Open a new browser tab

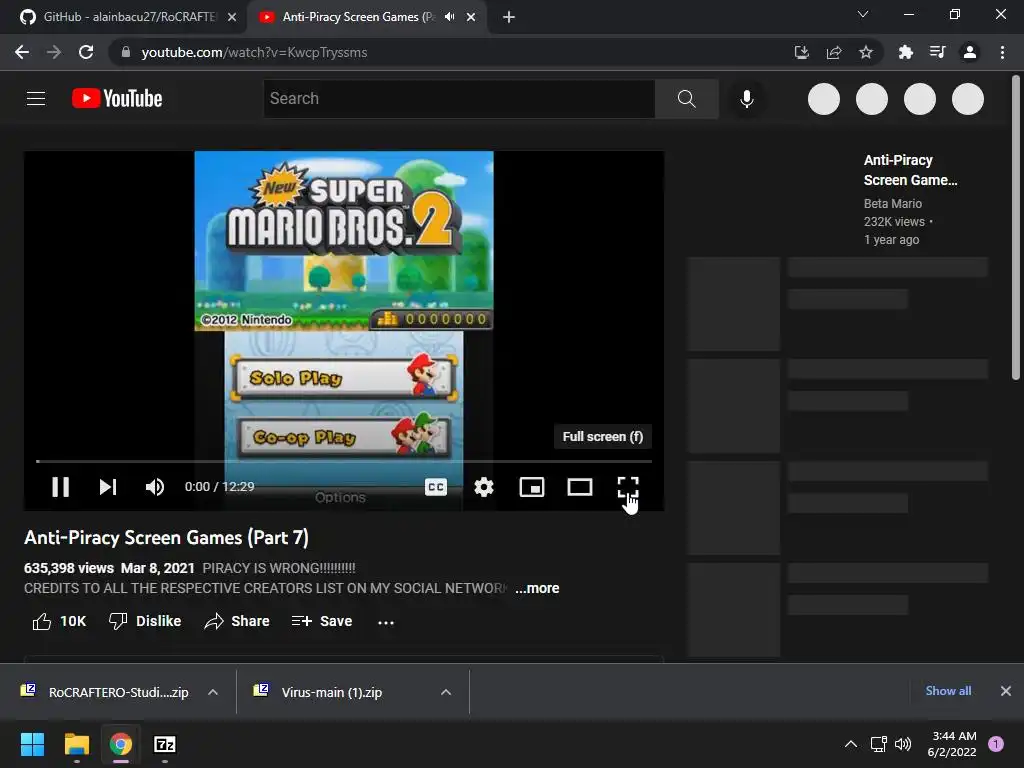pos(509,17)
